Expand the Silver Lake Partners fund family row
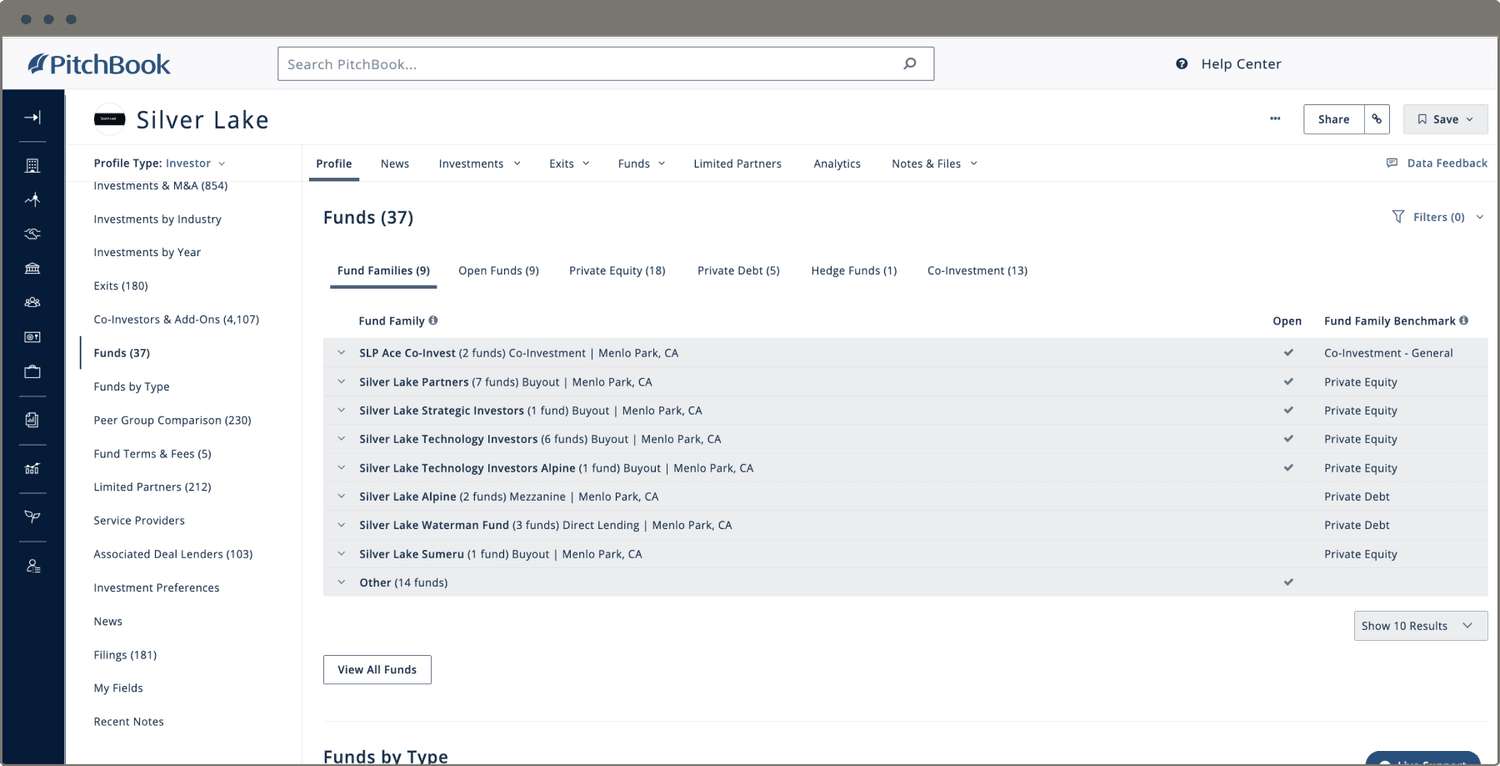Image resolution: width=1500 pixels, height=766 pixels. (x=341, y=382)
